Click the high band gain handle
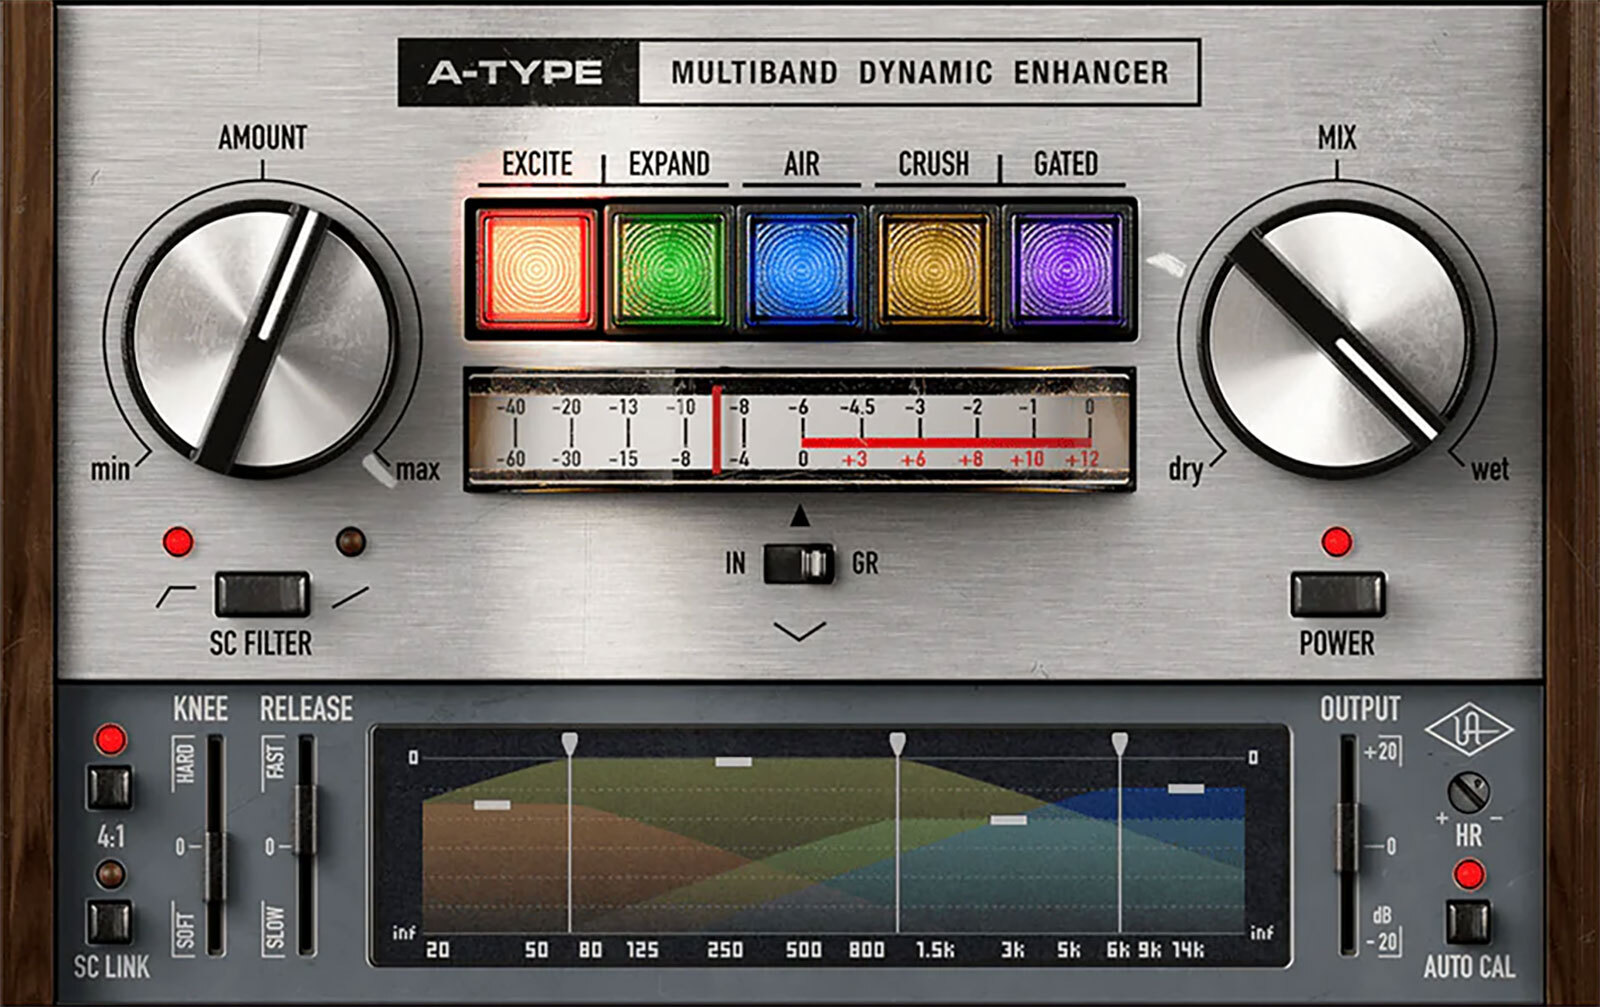This screenshot has height=1007, width=1600. tap(1186, 789)
